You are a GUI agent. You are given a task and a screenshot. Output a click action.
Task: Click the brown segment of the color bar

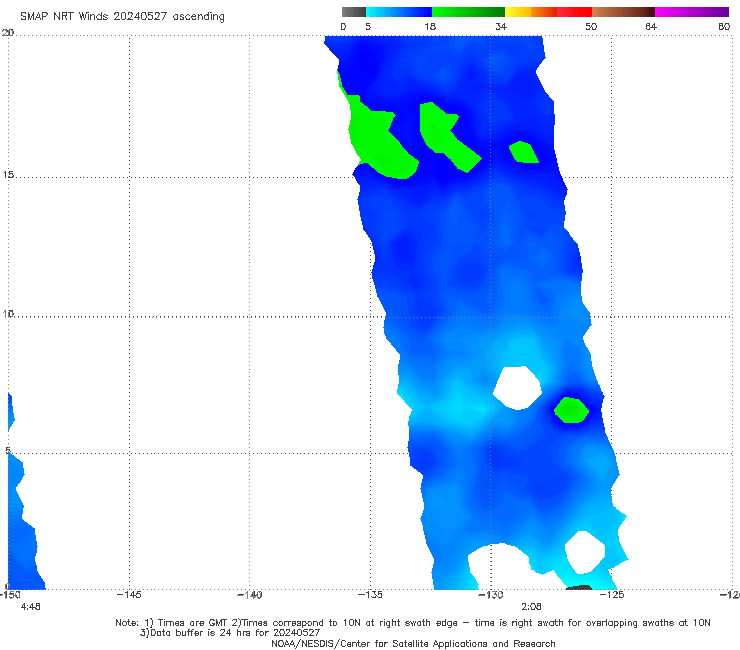click(623, 12)
